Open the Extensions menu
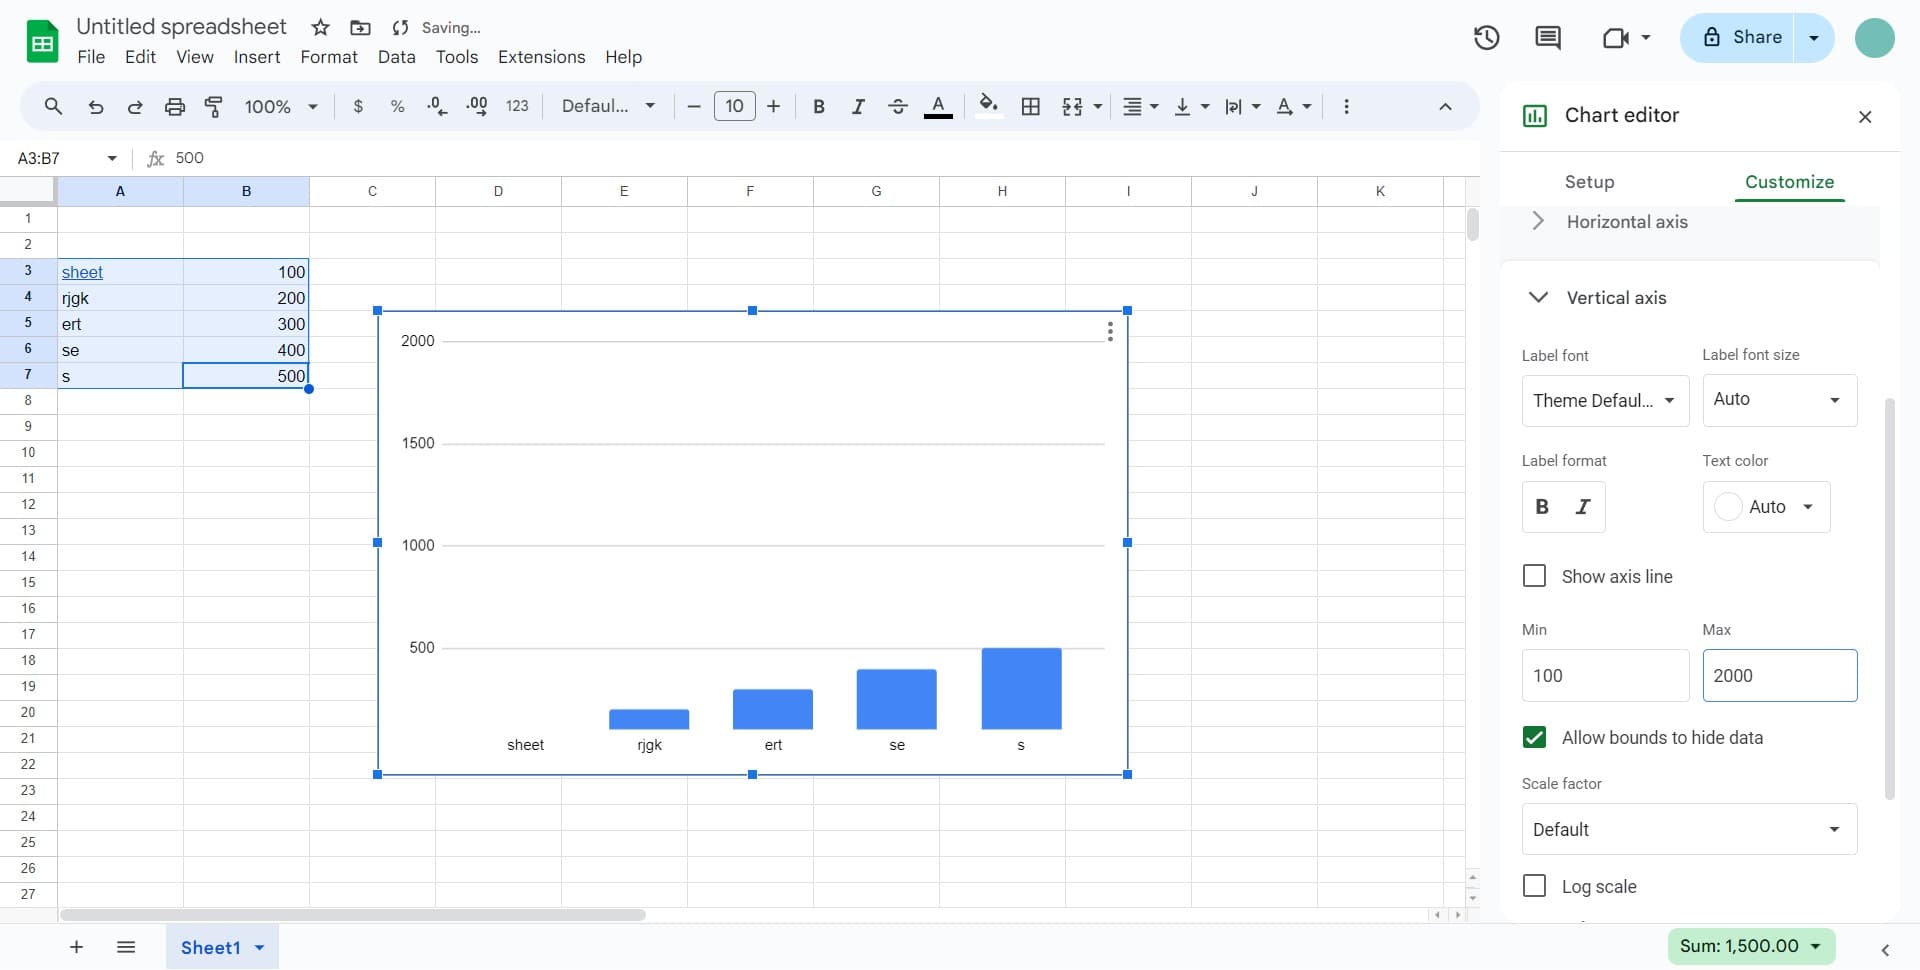This screenshot has width=1920, height=970. coord(541,57)
